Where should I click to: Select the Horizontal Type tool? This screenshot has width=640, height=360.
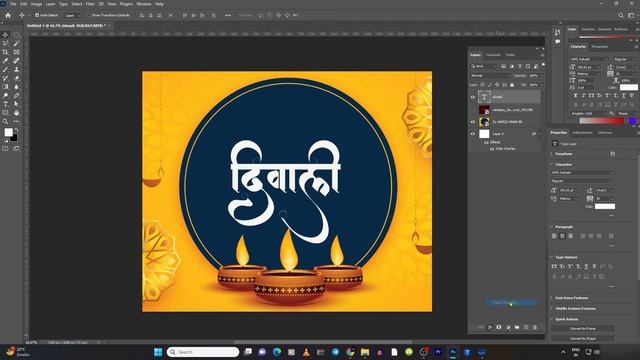pos(5,104)
